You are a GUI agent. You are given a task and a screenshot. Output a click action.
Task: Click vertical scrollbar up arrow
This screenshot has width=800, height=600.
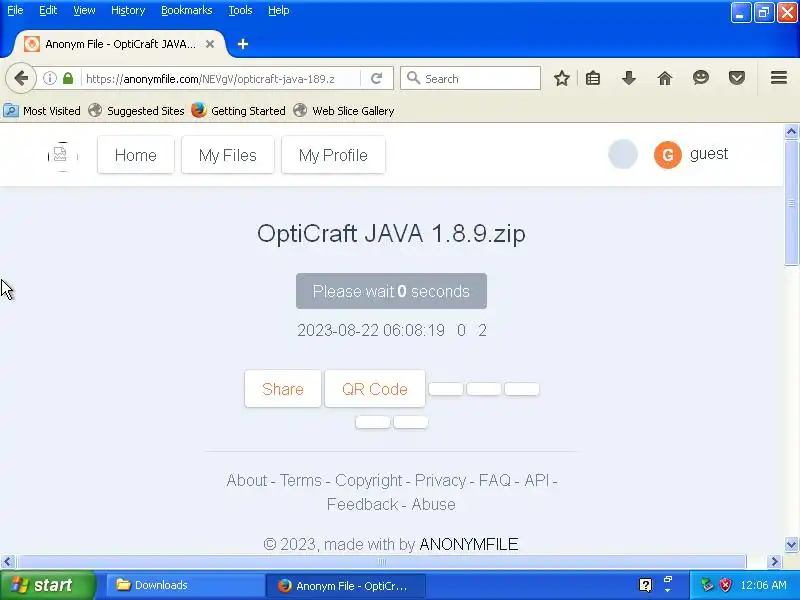click(791, 132)
